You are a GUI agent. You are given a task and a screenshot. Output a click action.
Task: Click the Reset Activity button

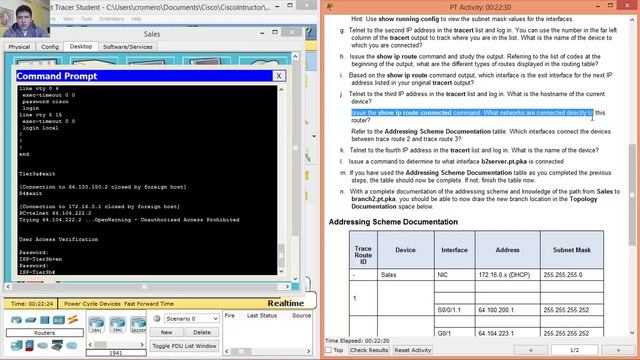[x=413, y=350]
